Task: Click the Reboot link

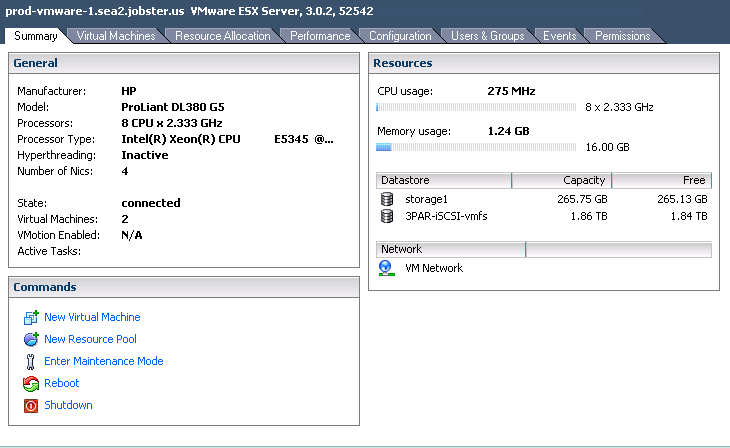Action: tap(61, 383)
